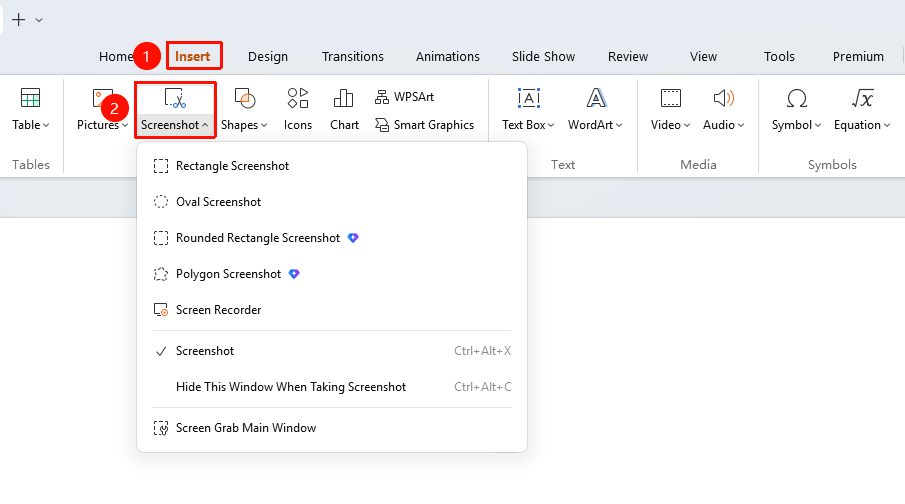Expand the Text Box dropdown arrow
This screenshot has height=504, width=905.
pos(551,125)
